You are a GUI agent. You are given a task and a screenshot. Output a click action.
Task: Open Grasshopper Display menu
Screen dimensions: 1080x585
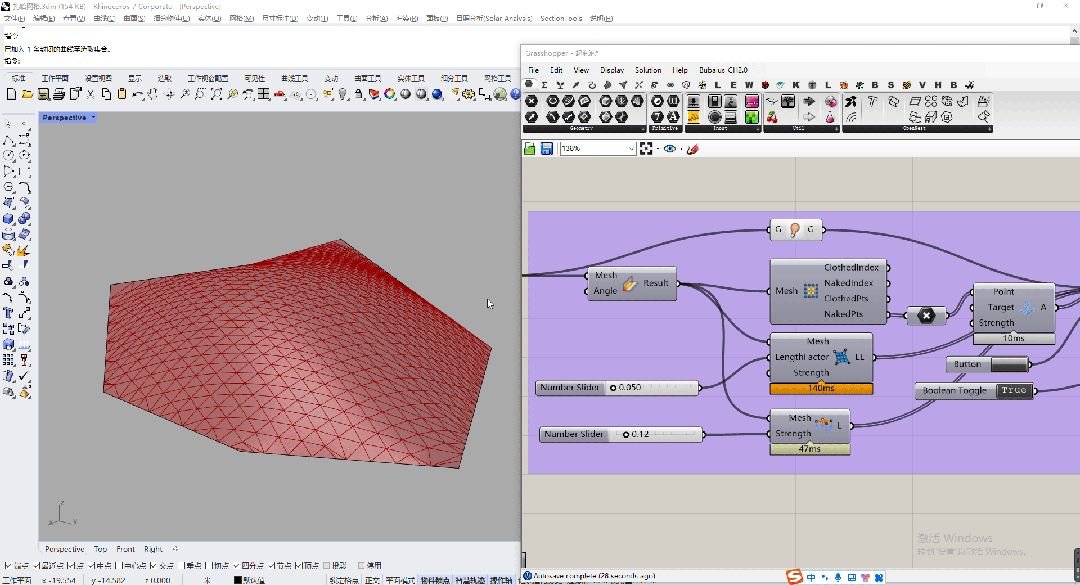612,70
